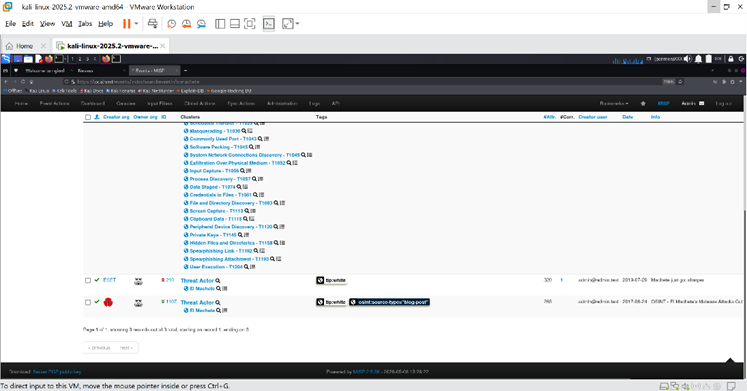Open the VMware VM menu
This screenshot has width=747, height=391.
[x=67, y=23]
